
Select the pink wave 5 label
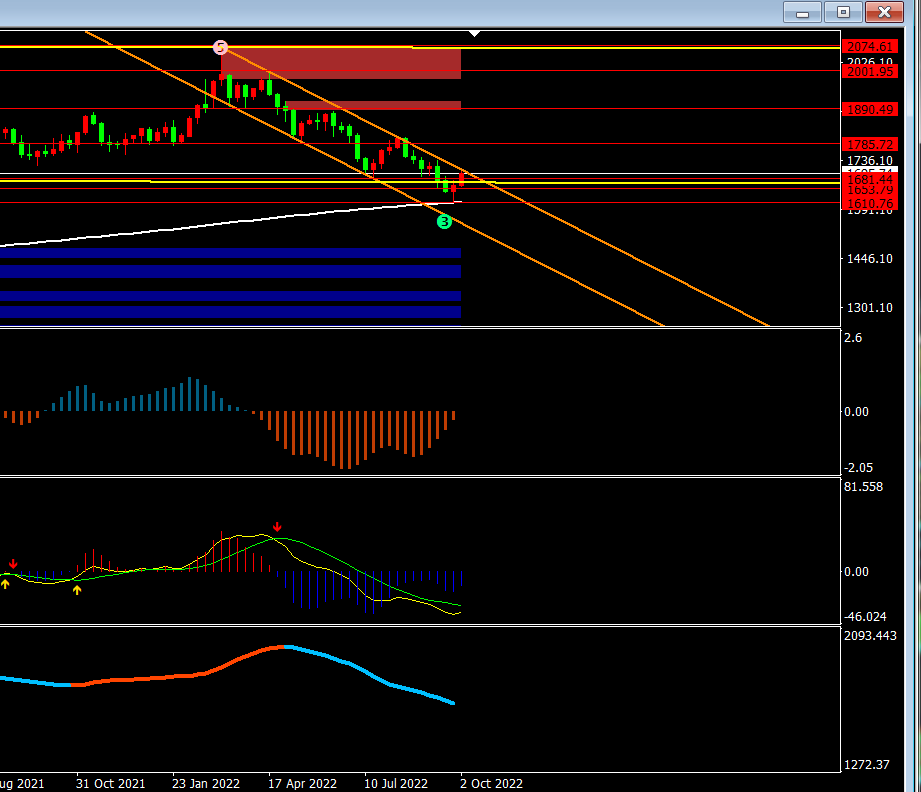click(220, 47)
